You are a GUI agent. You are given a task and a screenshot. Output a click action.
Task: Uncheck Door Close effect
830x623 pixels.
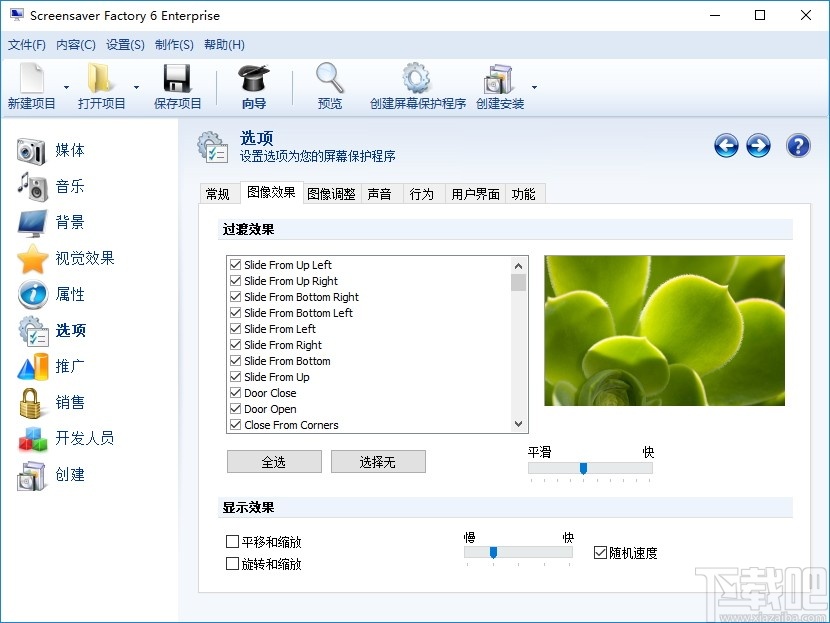[236, 392]
